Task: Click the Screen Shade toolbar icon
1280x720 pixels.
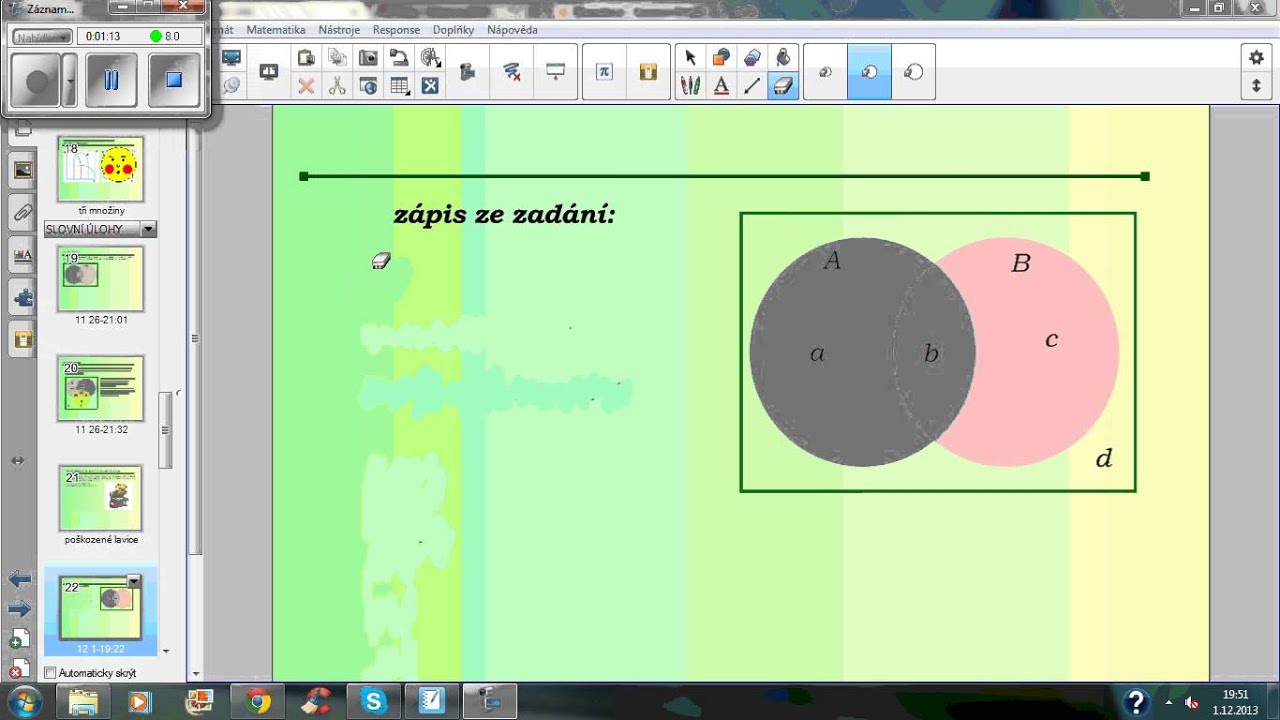Action: [555, 72]
